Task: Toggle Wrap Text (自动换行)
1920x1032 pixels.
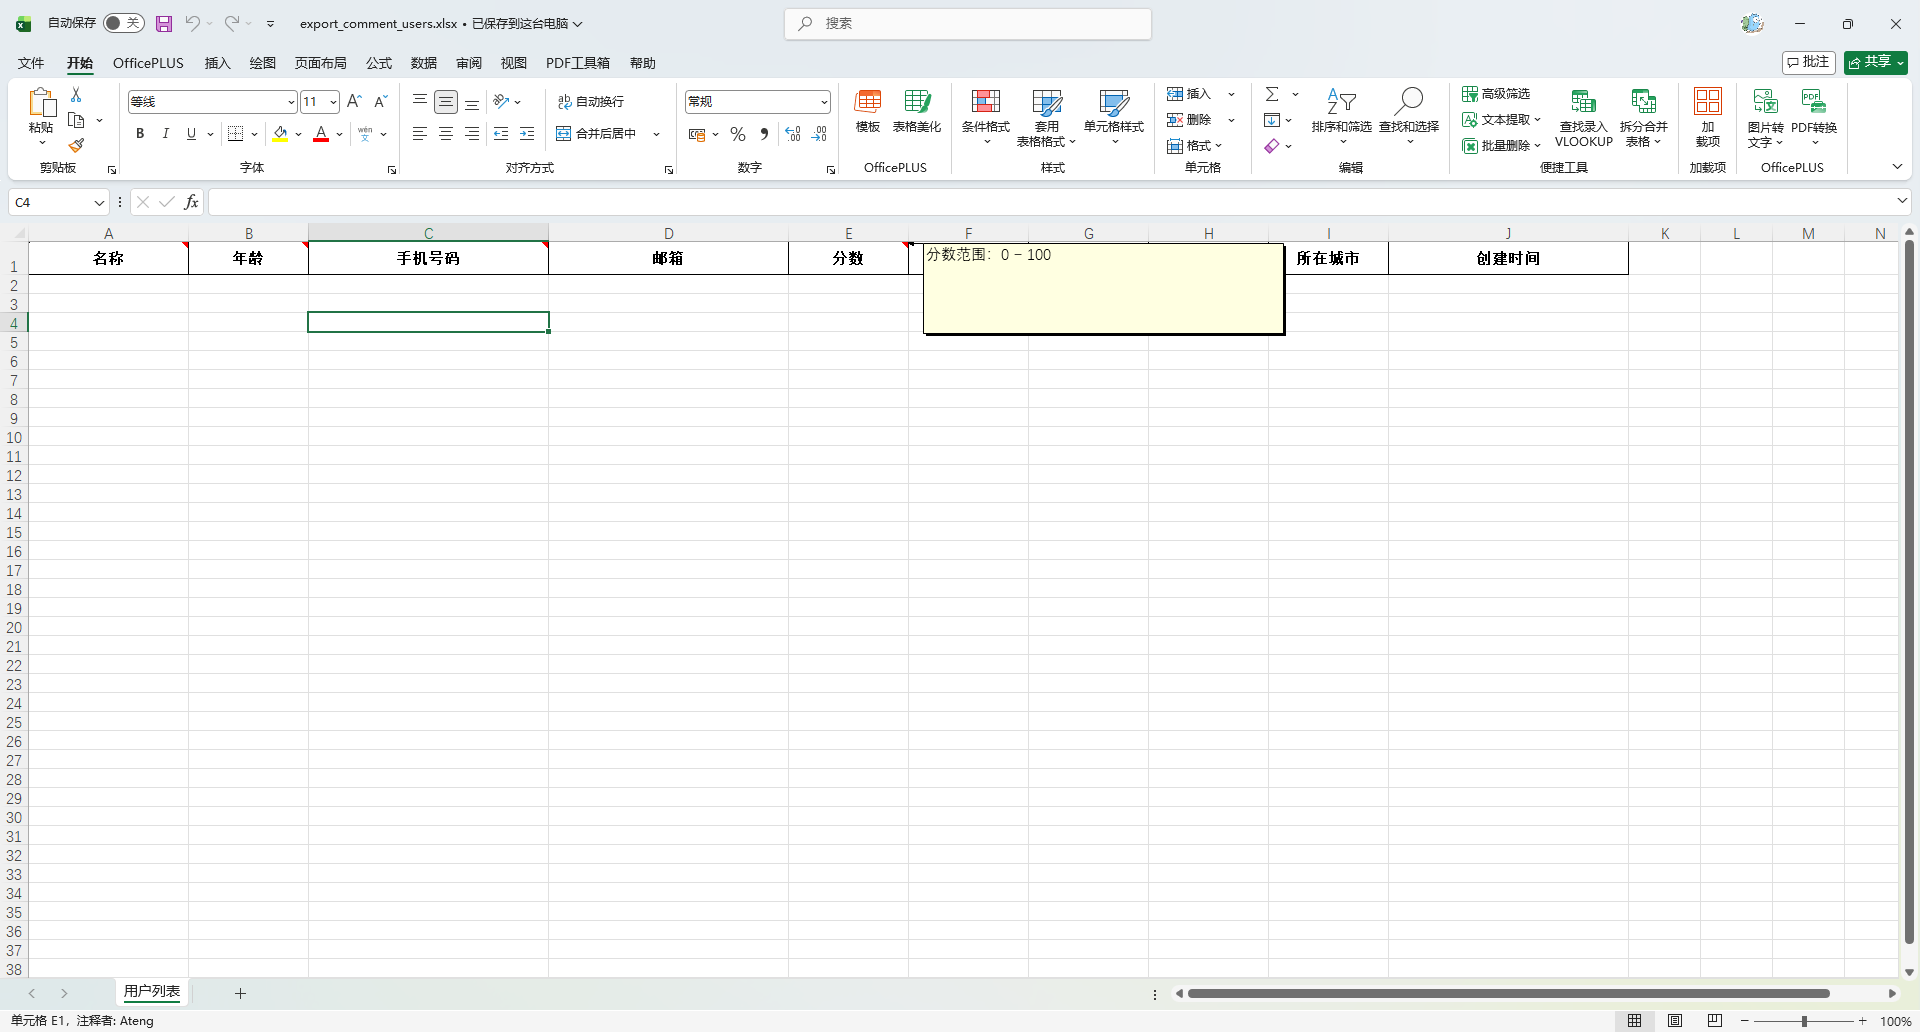Action: pos(591,102)
